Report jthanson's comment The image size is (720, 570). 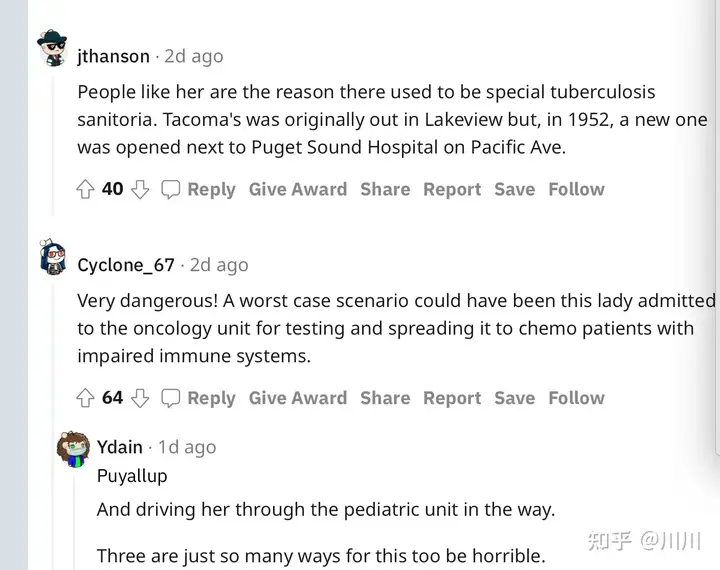tap(452, 189)
